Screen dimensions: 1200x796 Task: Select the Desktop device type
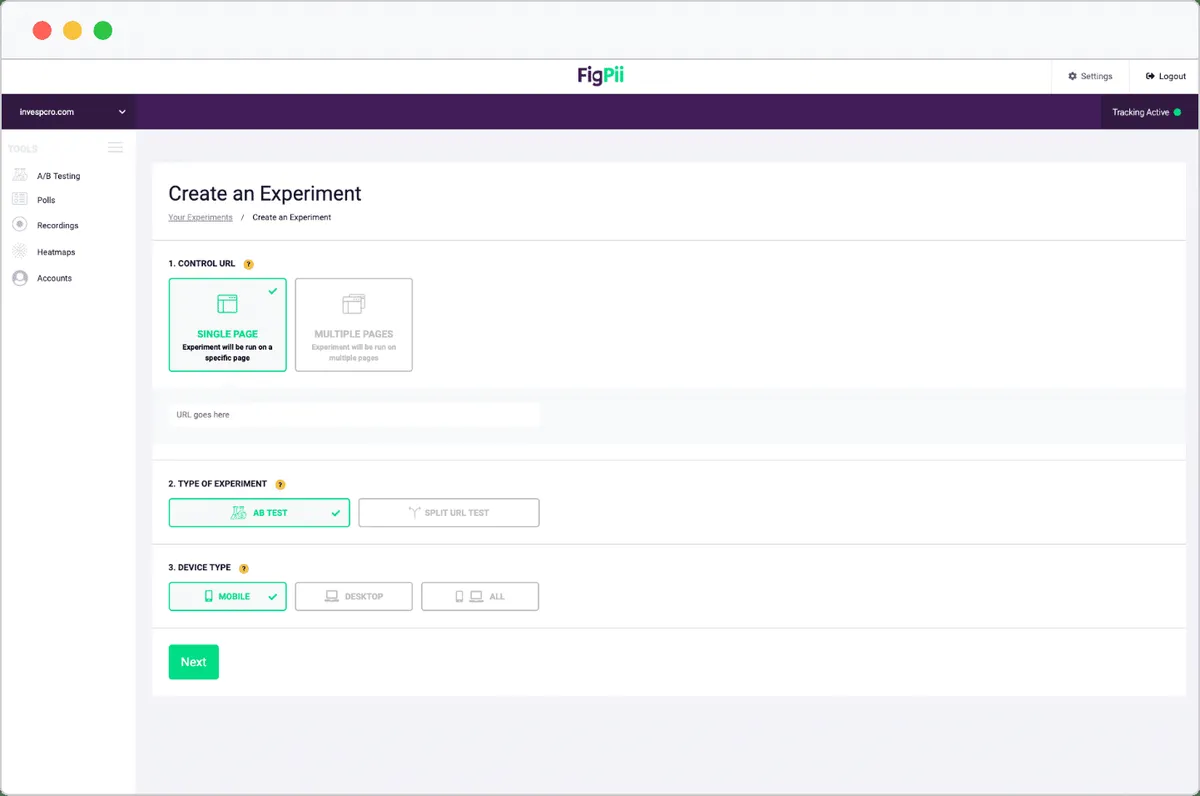pyautogui.click(x=354, y=596)
